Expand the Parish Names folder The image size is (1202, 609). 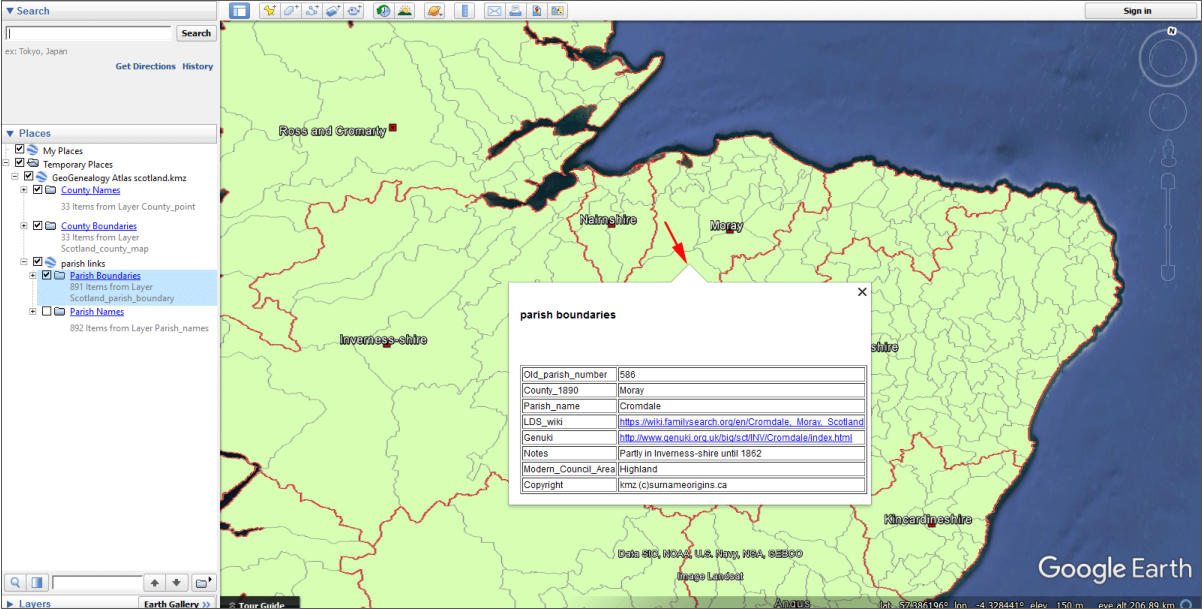point(34,311)
